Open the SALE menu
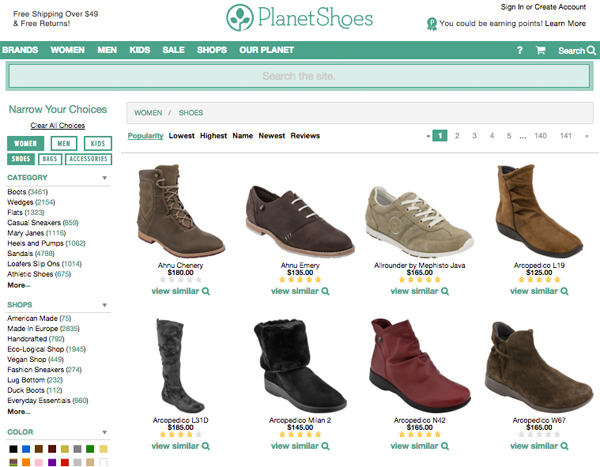The image size is (600, 467). point(173,50)
